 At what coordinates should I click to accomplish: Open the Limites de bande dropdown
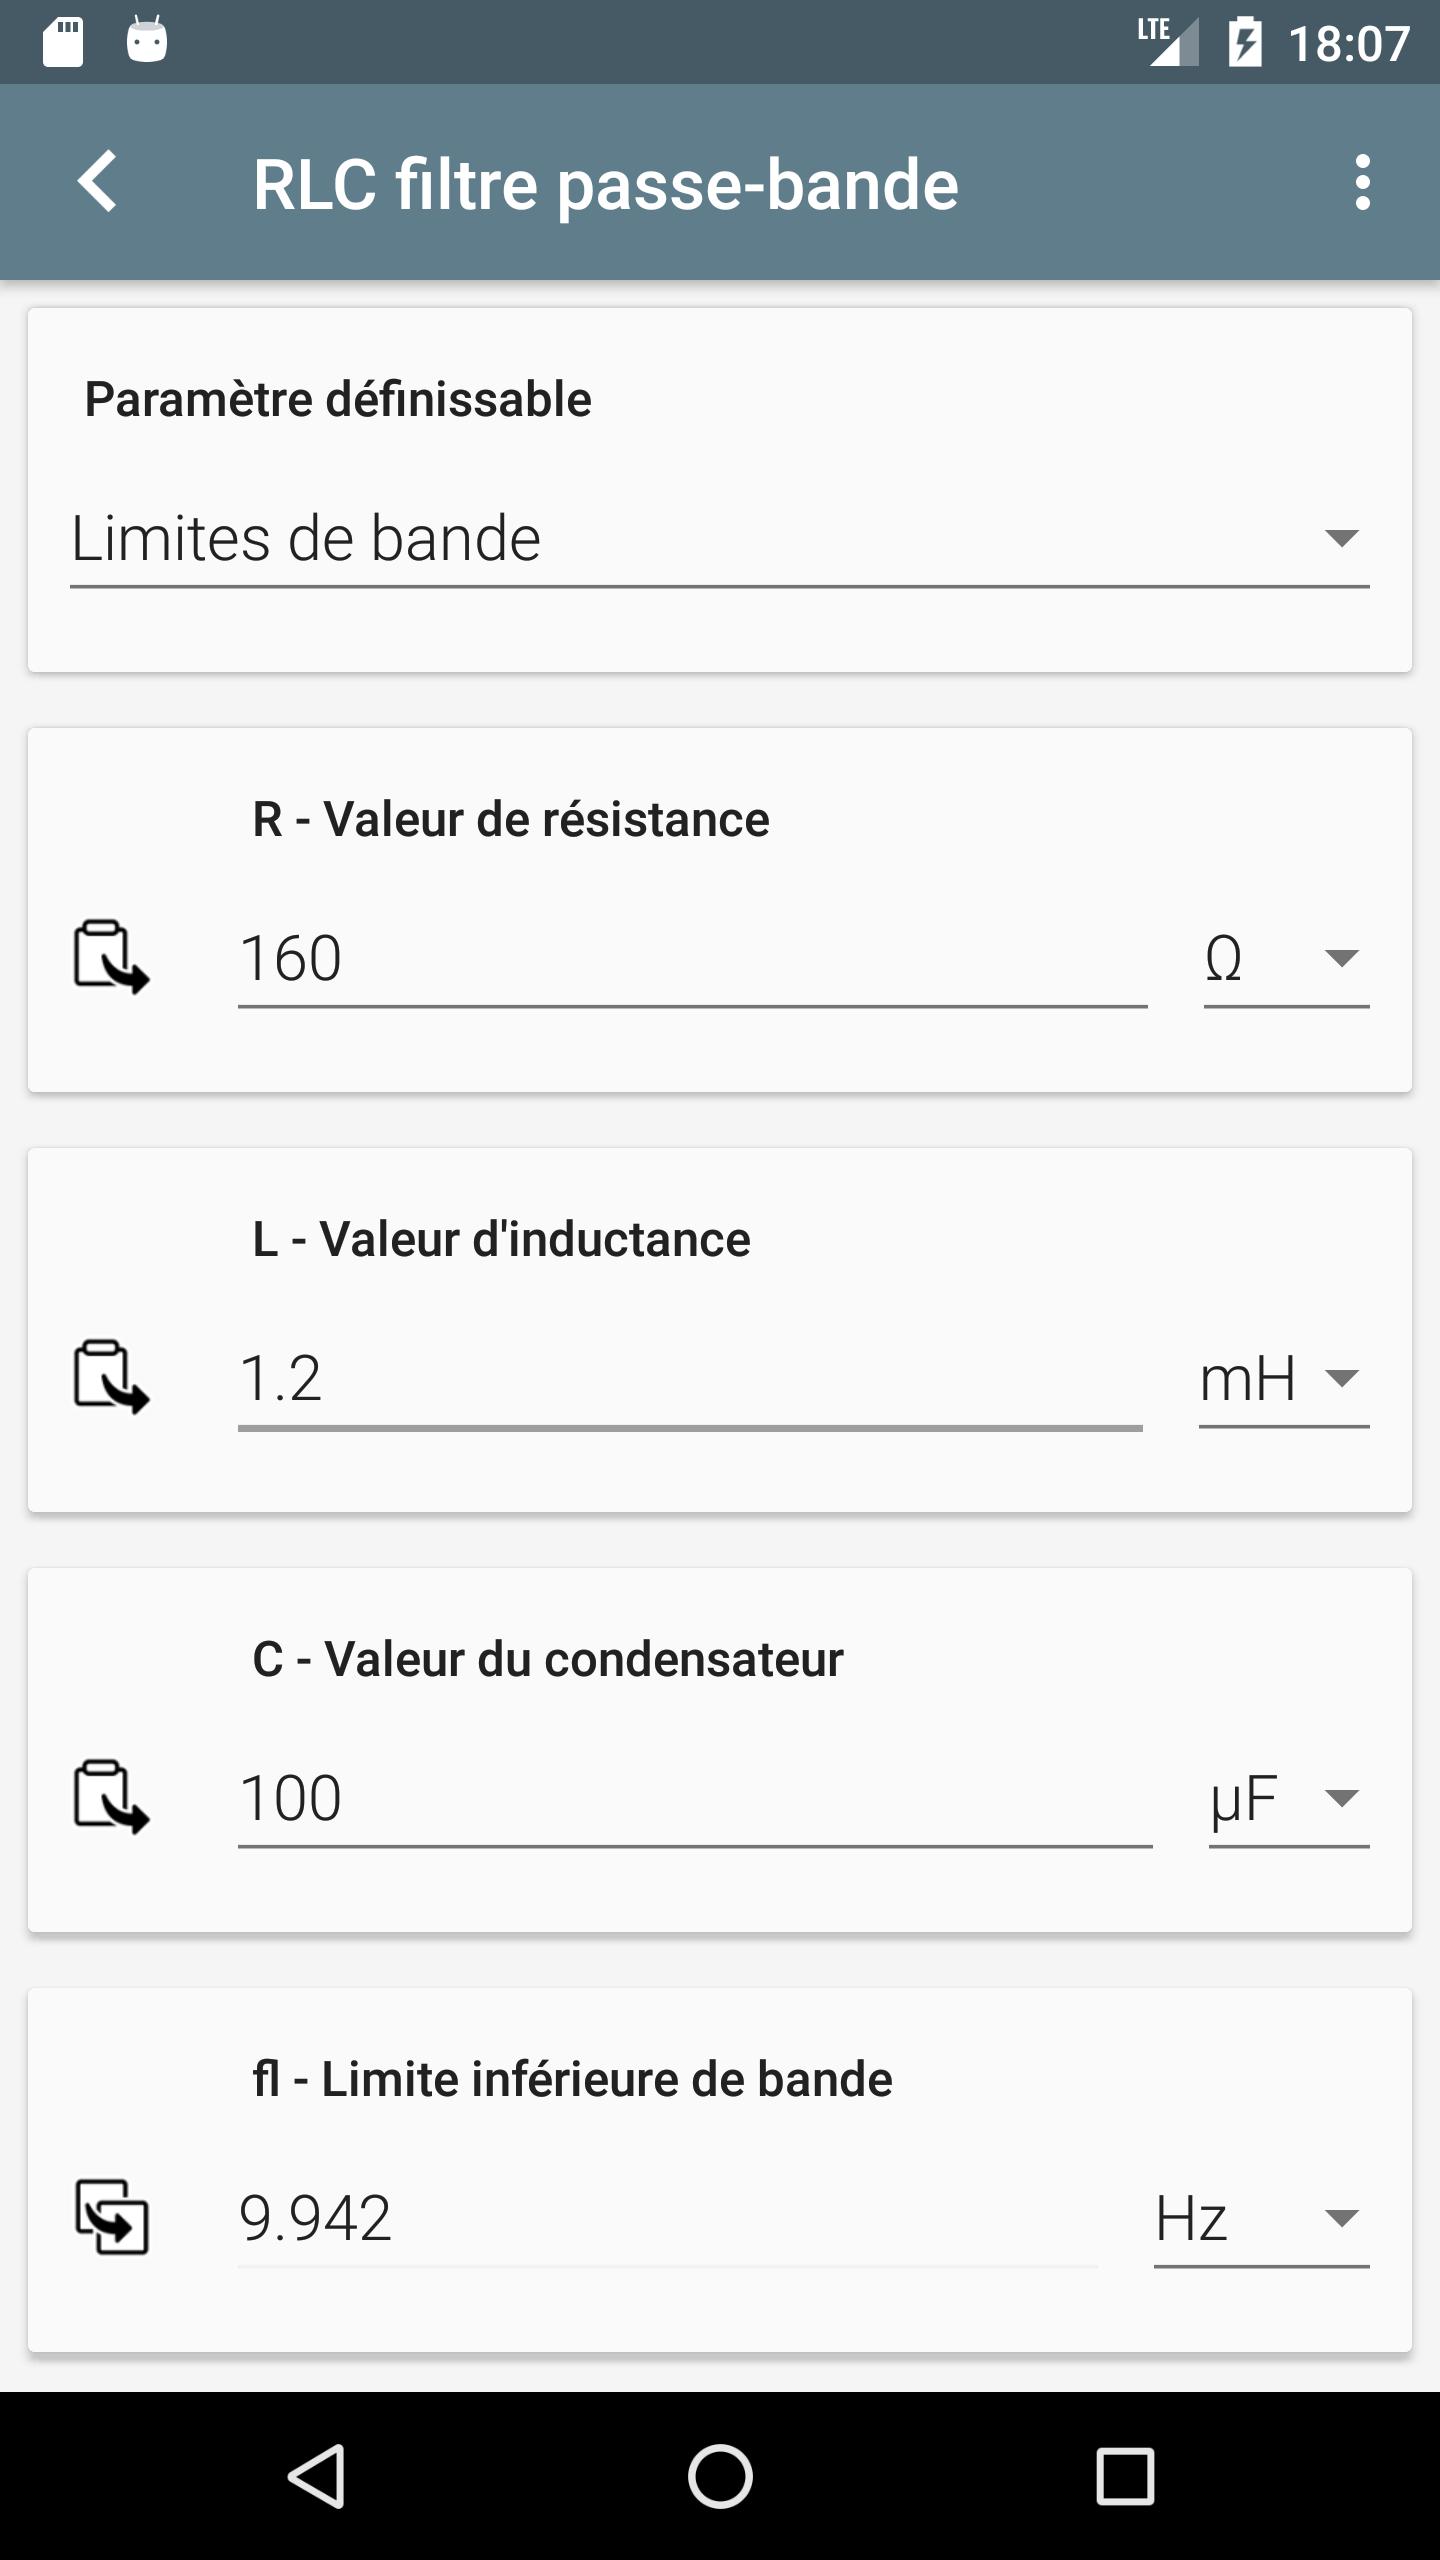(720, 539)
